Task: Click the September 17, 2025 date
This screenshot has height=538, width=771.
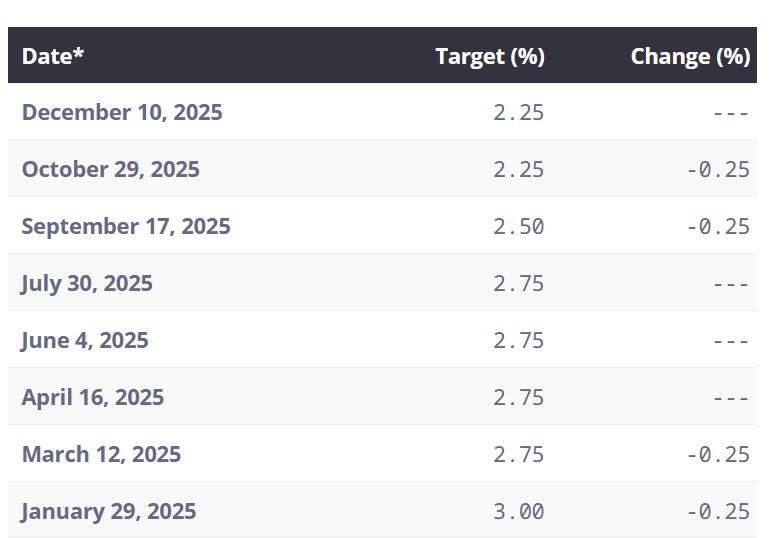Action: point(126,226)
